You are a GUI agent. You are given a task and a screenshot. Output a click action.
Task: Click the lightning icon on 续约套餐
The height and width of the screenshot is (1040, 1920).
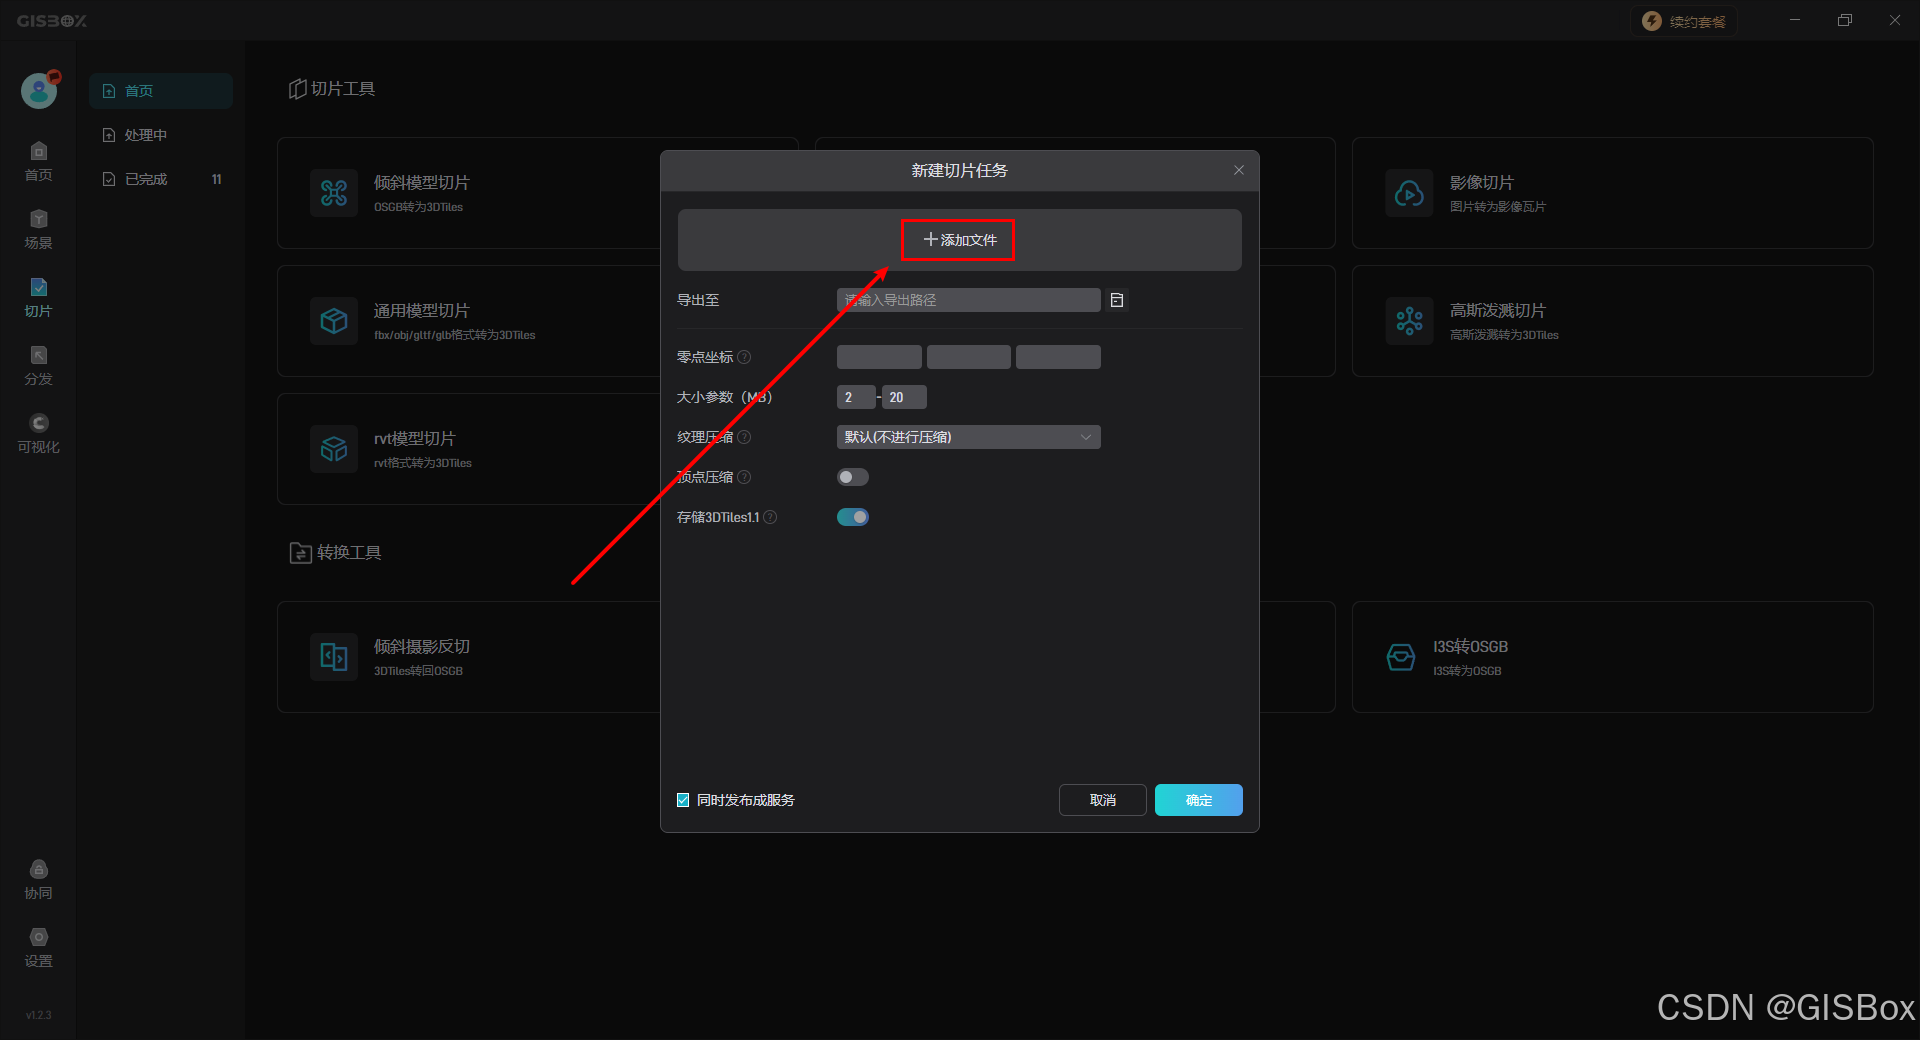tap(1652, 21)
